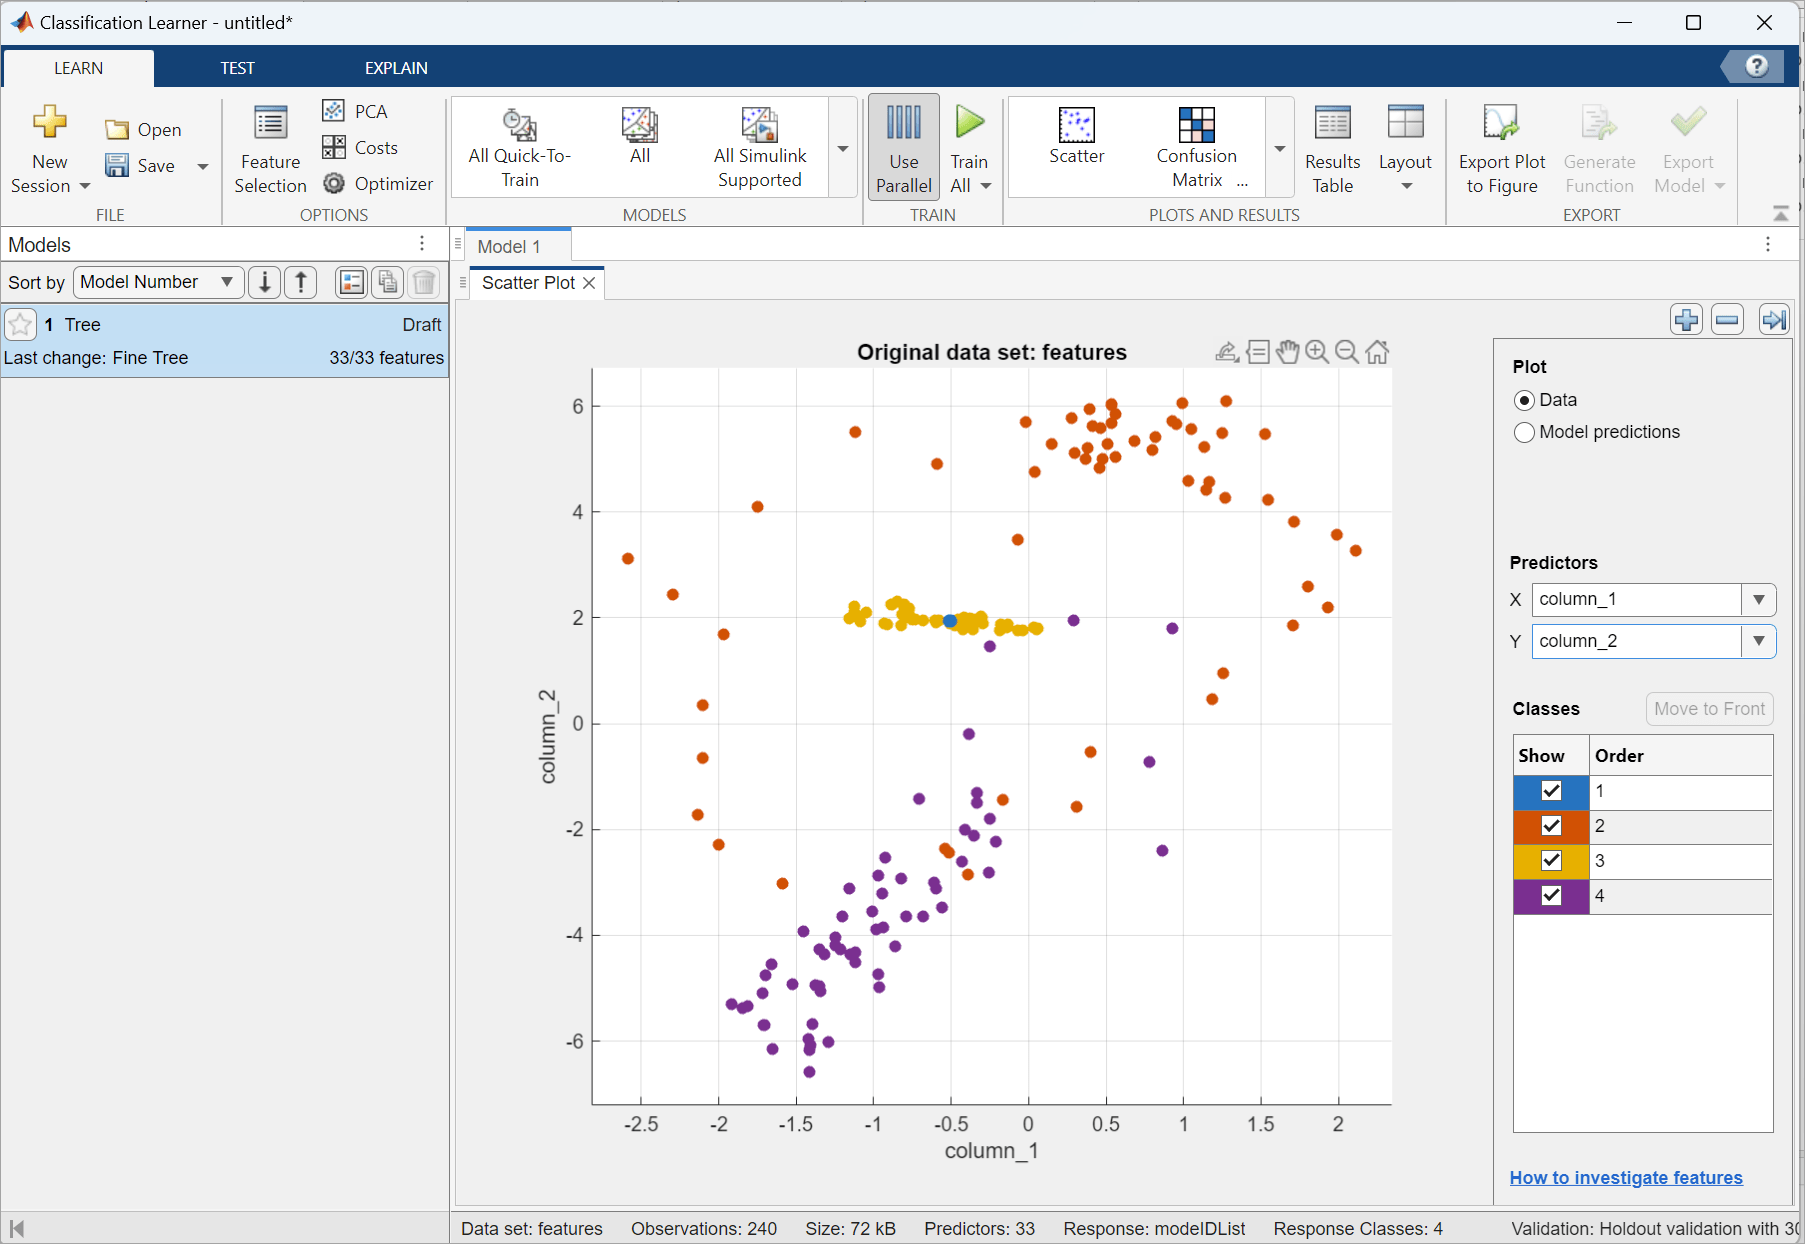Open the Sort by Model Number dropdown

pos(157,282)
